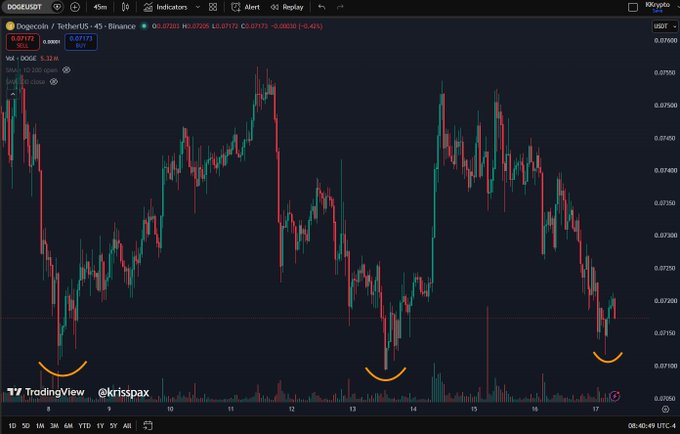The width and height of the screenshot is (680, 434).
Task: Click date label 11 on time axis
Action: 231,409
